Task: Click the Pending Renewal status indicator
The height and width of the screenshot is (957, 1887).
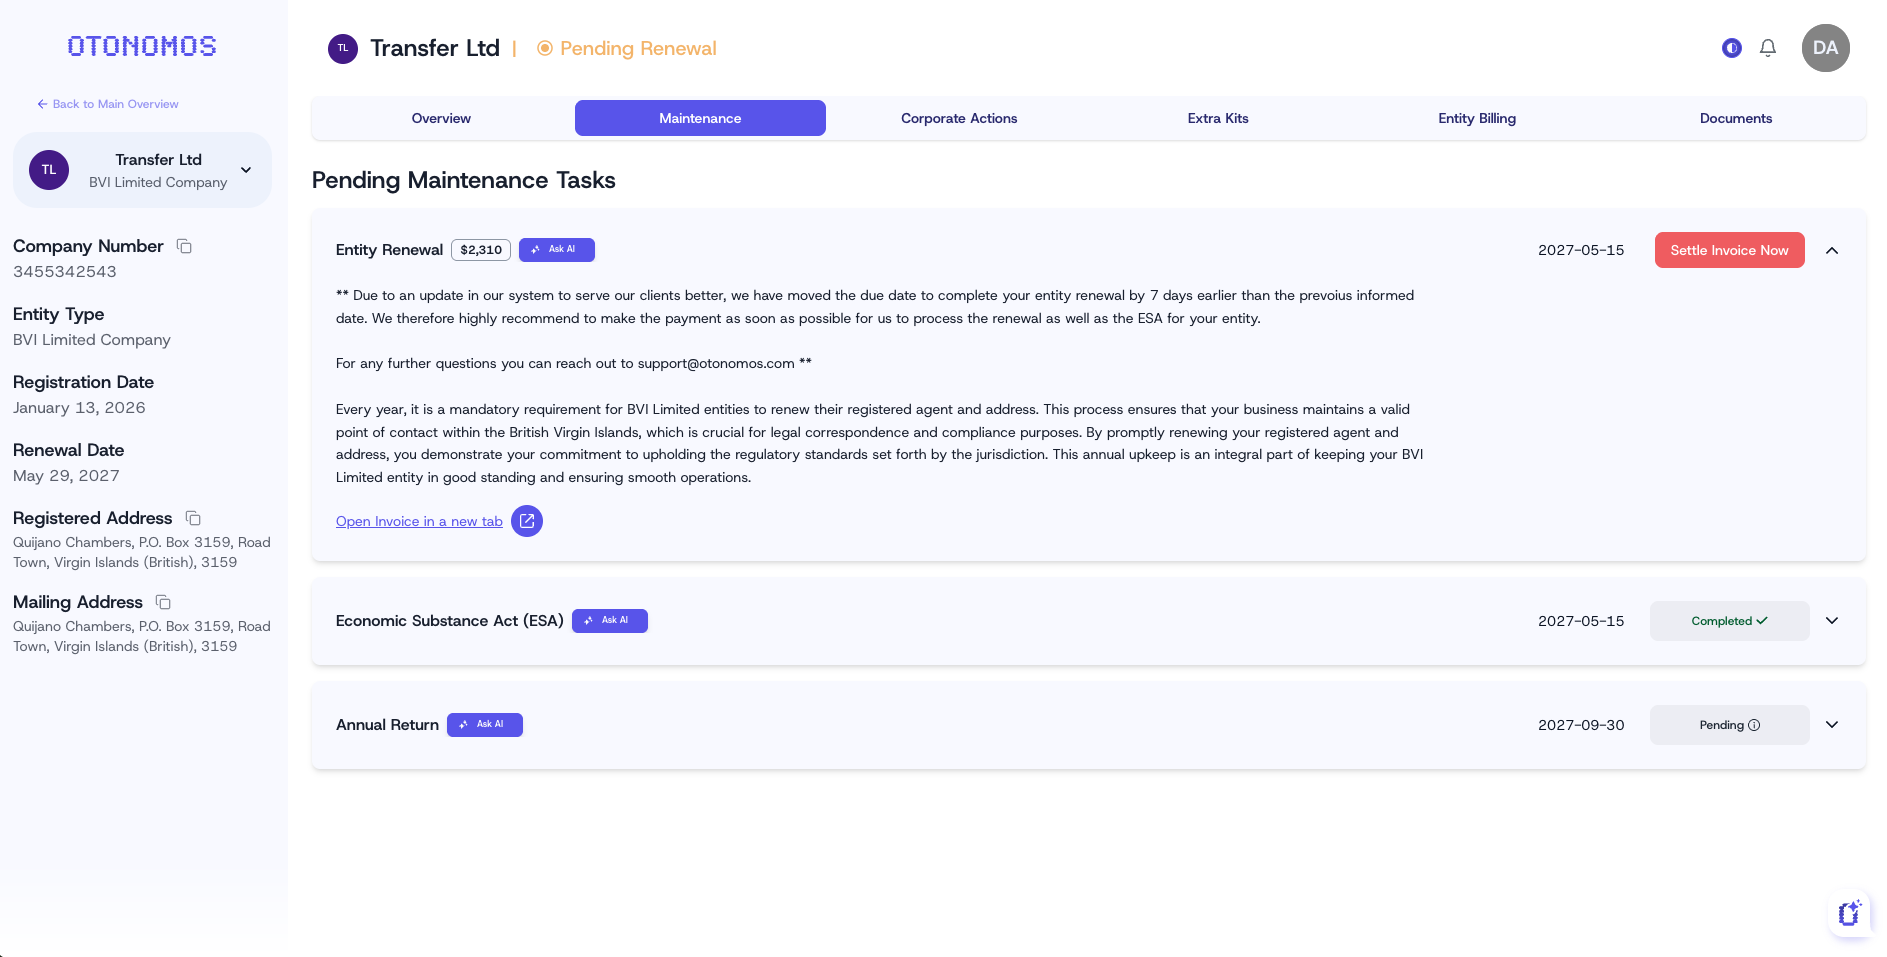Action: point(626,48)
